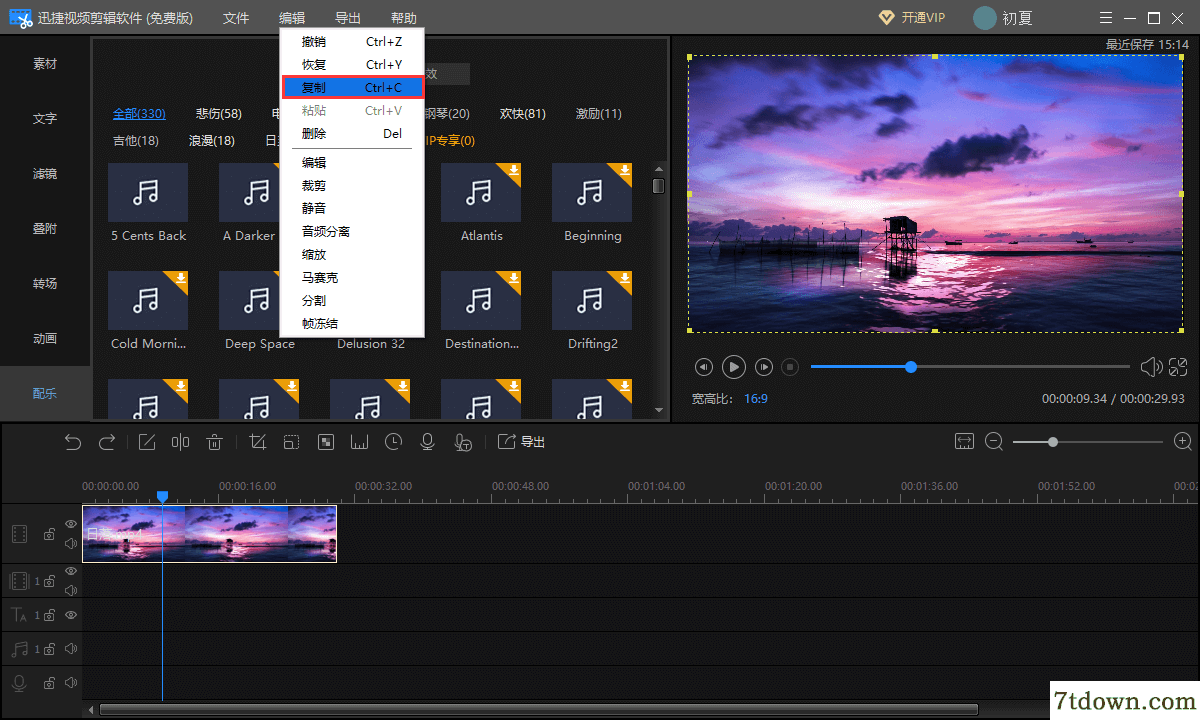Open speech-to-text microphone tool

(462, 442)
